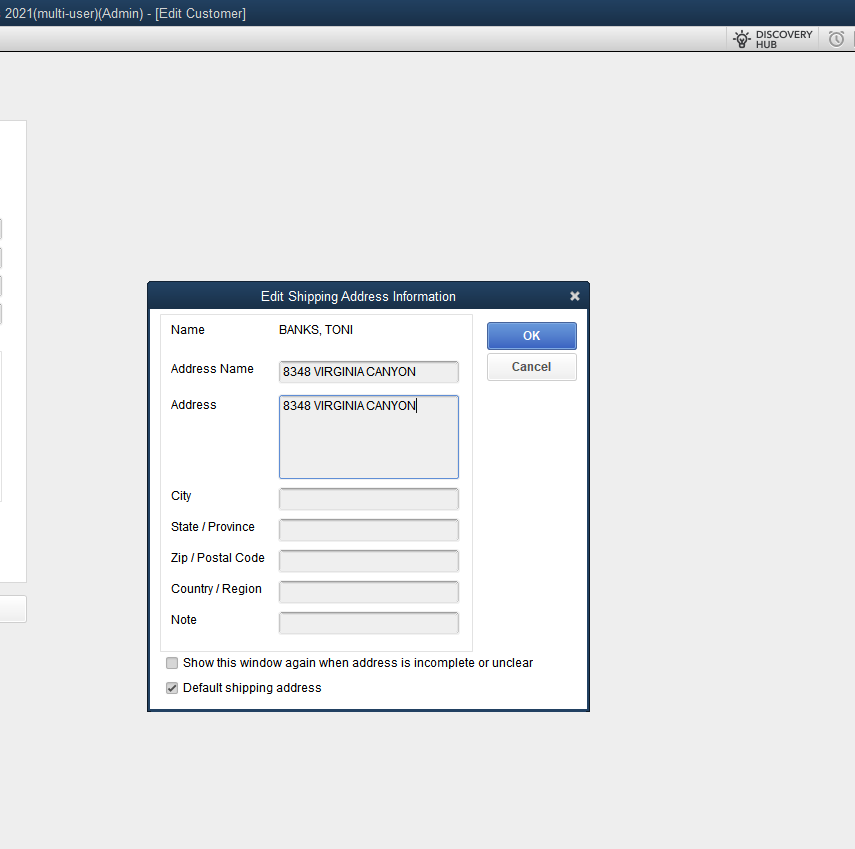Click the Zip / Postal Code field
Image resolution: width=855 pixels, height=849 pixels.
[x=368, y=561]
